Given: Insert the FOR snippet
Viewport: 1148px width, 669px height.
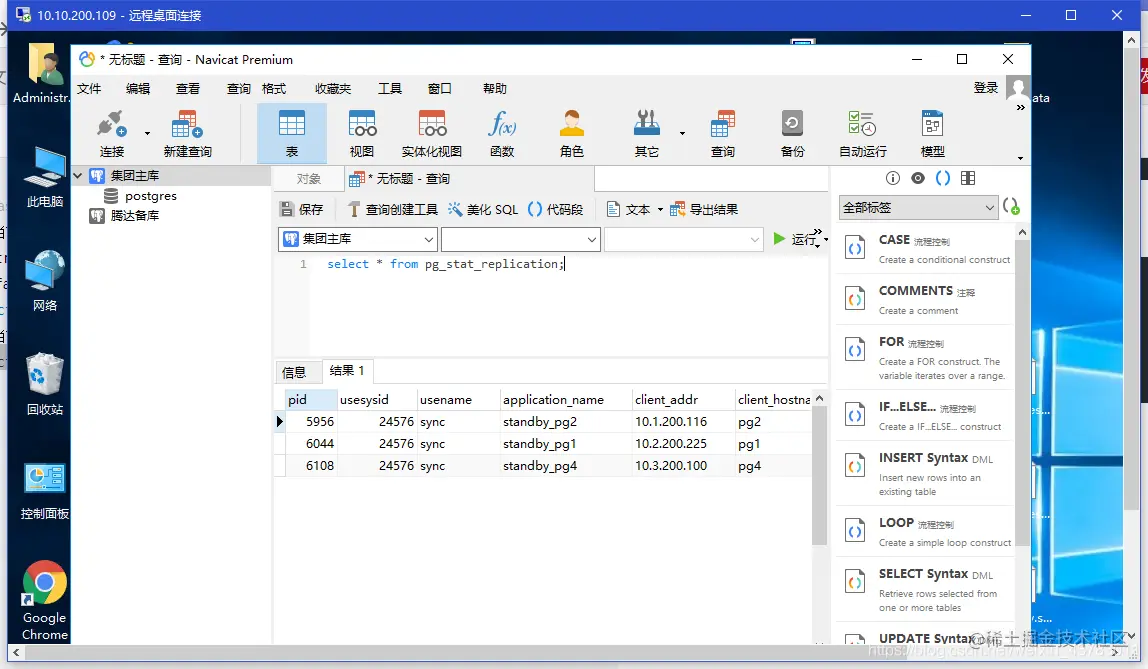Looking at the screenshot, I should (x=926, y=357).
